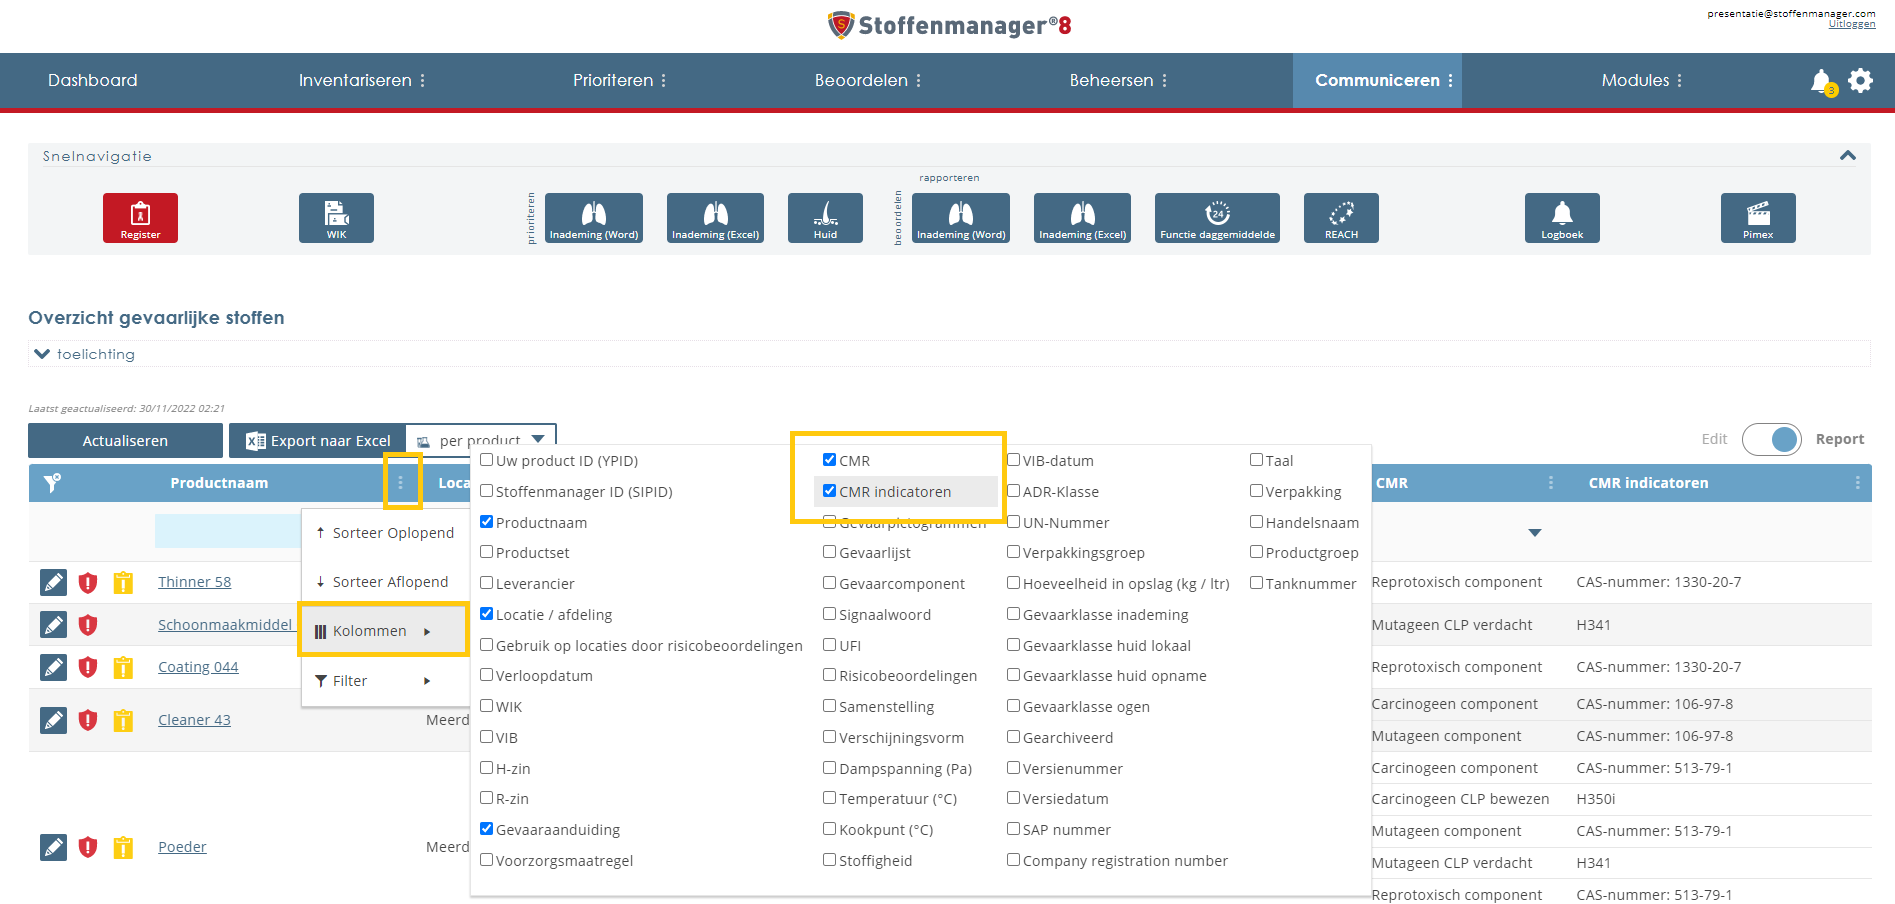Click the Export naar Excel button
1895x904 pixels.
(x=317, y=440)
